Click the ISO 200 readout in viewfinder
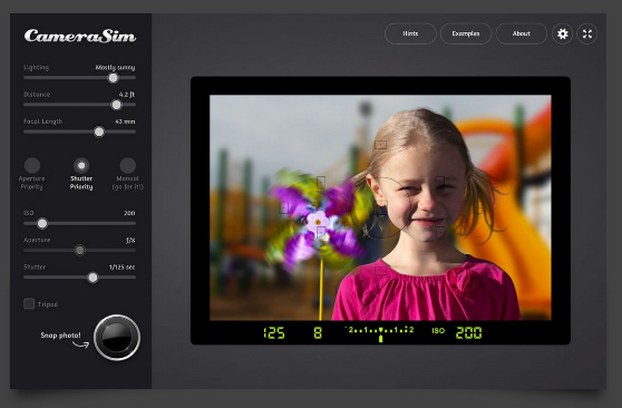The width and height of the screenshot is (622, 408). click(468, 332)
